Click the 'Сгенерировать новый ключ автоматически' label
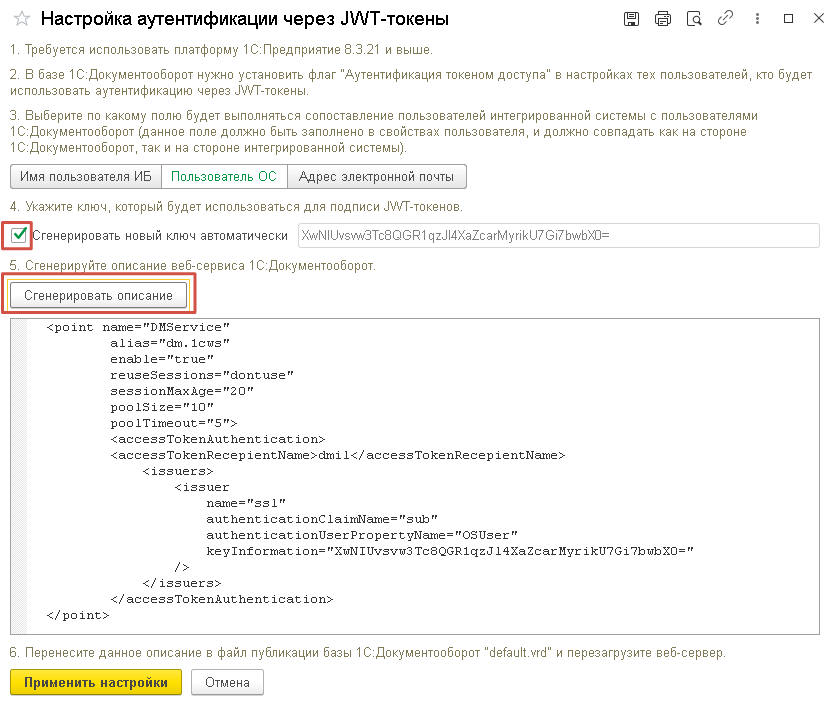The width and height of the screenshot is (839, 708). tap(160, 236)
